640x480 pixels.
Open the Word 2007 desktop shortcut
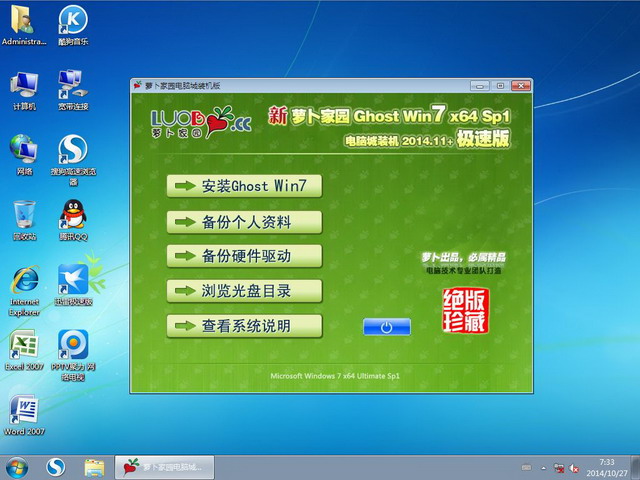click(x=24, y=415)
